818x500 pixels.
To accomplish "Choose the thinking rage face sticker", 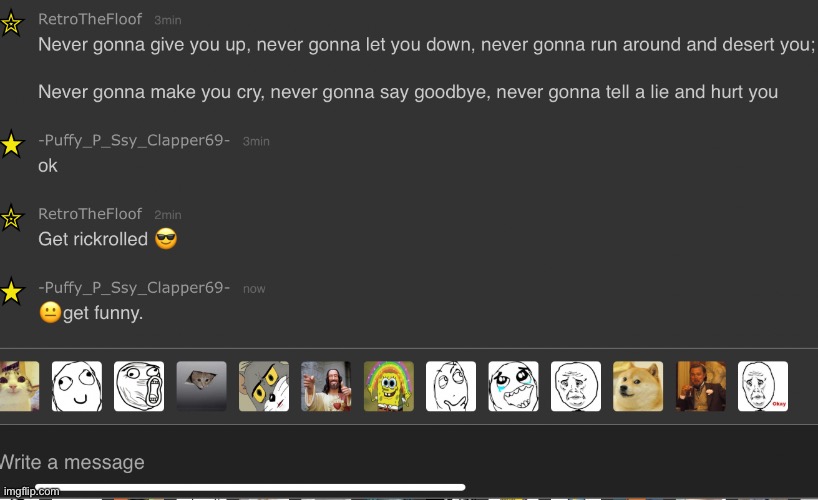I will tap(451, 386).
